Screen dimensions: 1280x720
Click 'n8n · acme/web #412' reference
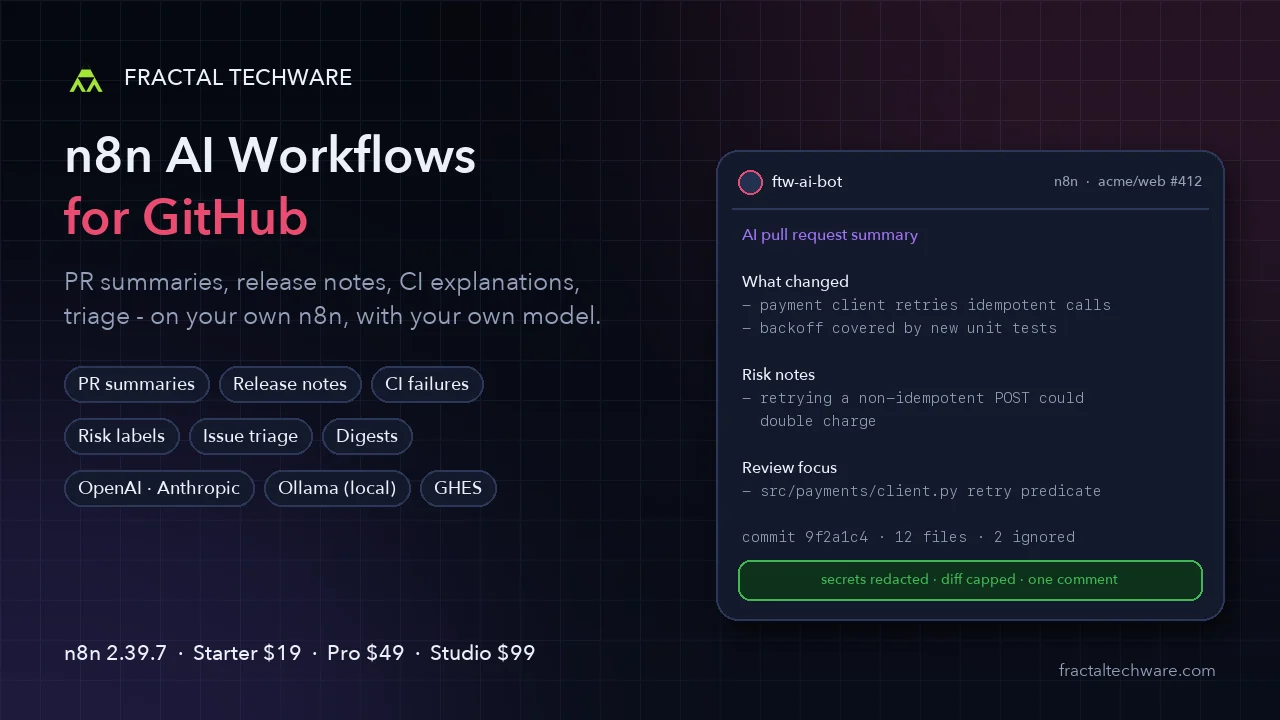[x=1128, y=182]
